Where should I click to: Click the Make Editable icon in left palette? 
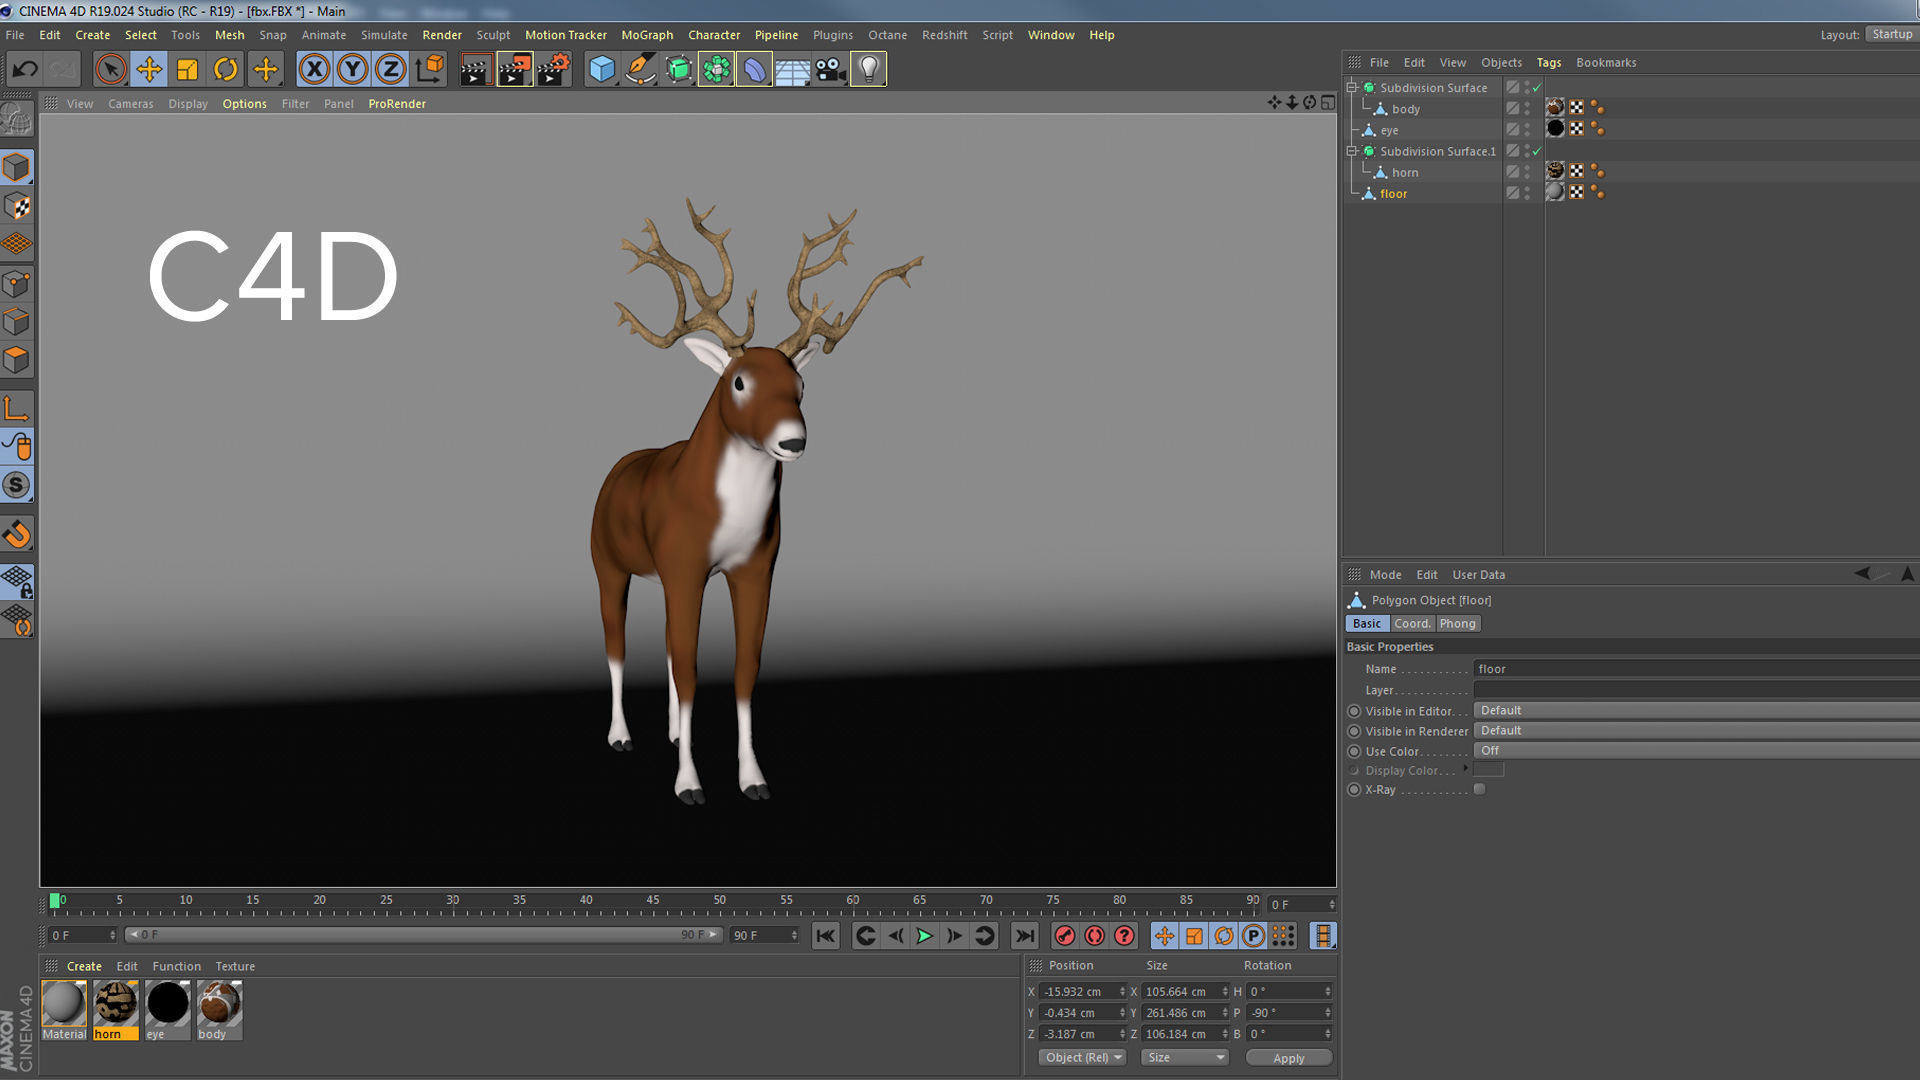(17, 119)
